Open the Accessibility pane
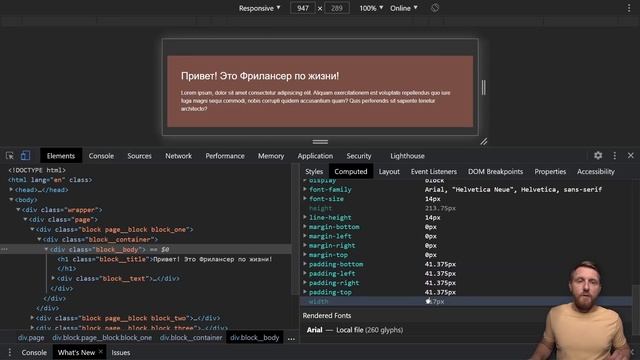 [x=596, y=171]
